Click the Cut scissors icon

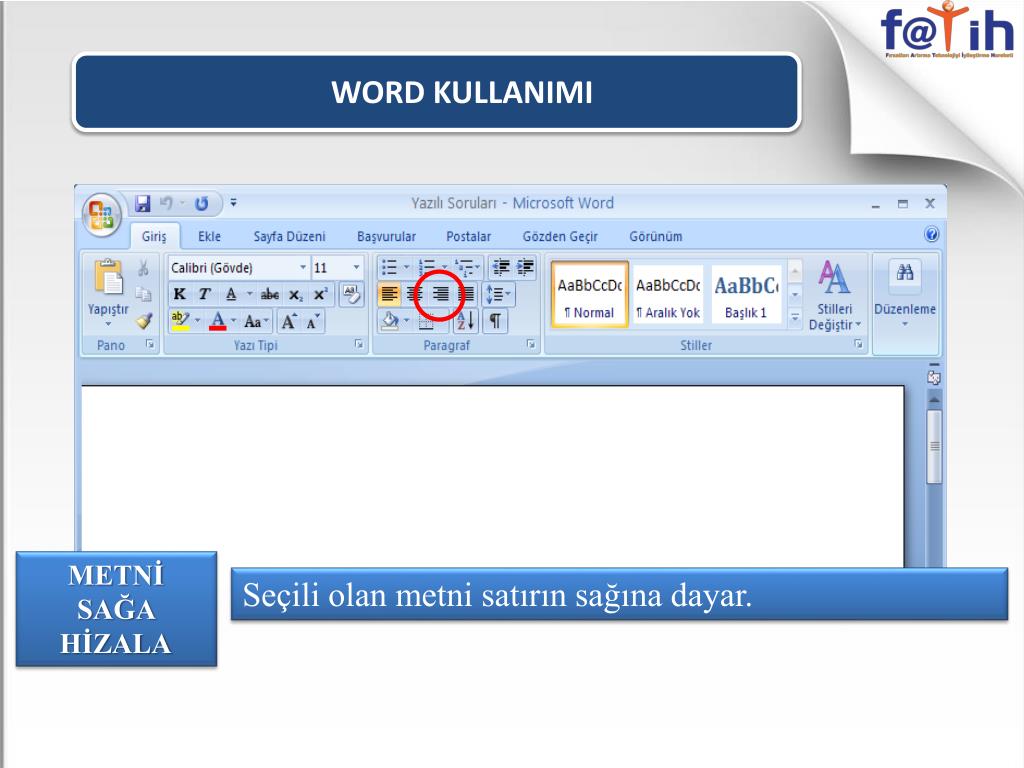[x=143, y=268]
